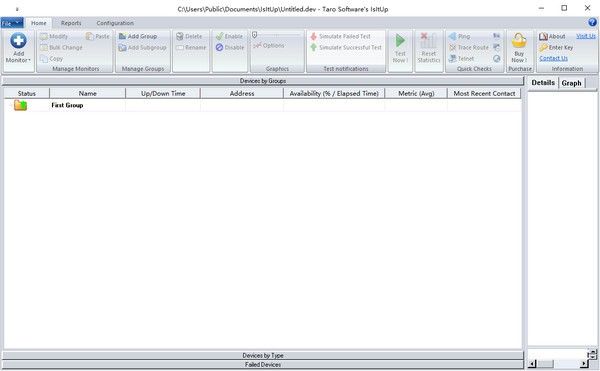
Task: Sort by the Address column header
Action: (x=242, y=93)
